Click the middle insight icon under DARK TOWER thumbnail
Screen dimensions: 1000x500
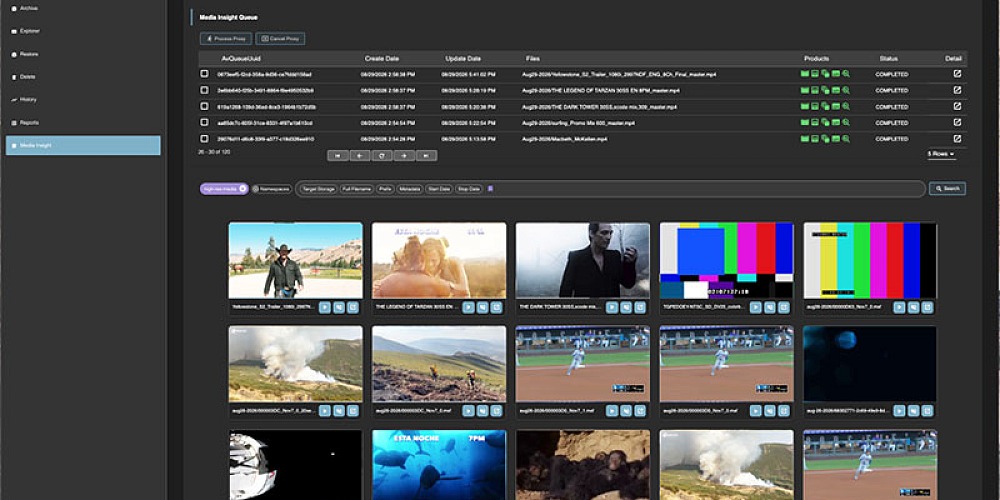pyautogui.click(x=626, y=307)
